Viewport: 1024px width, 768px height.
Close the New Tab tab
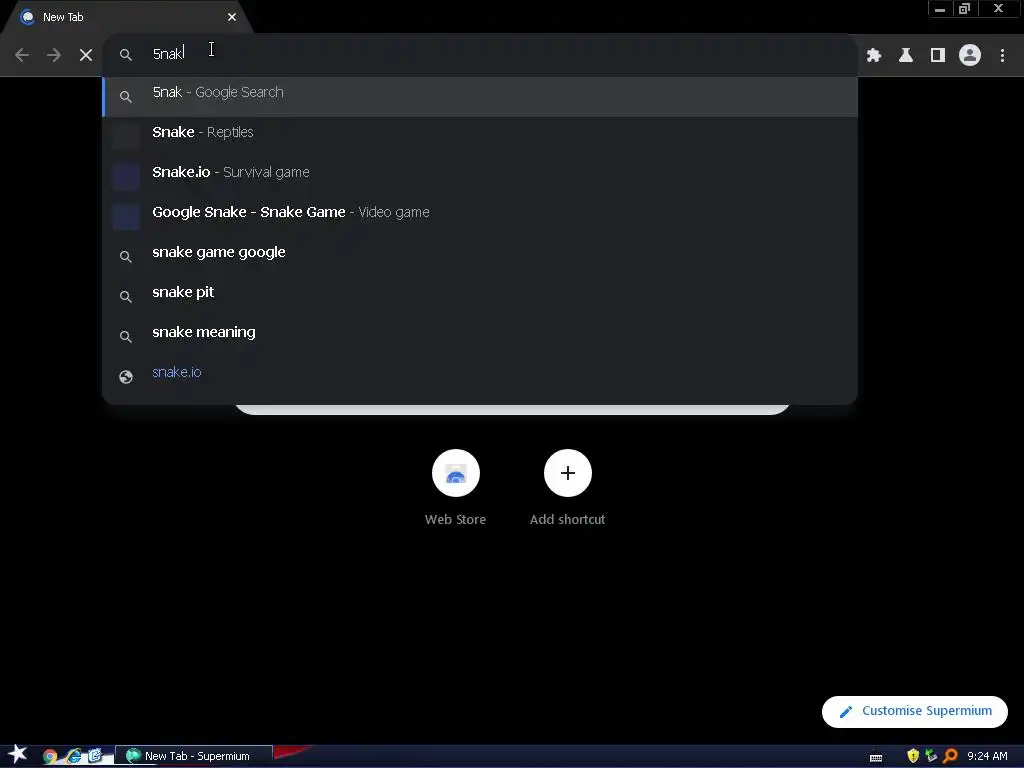click(232, 17)
